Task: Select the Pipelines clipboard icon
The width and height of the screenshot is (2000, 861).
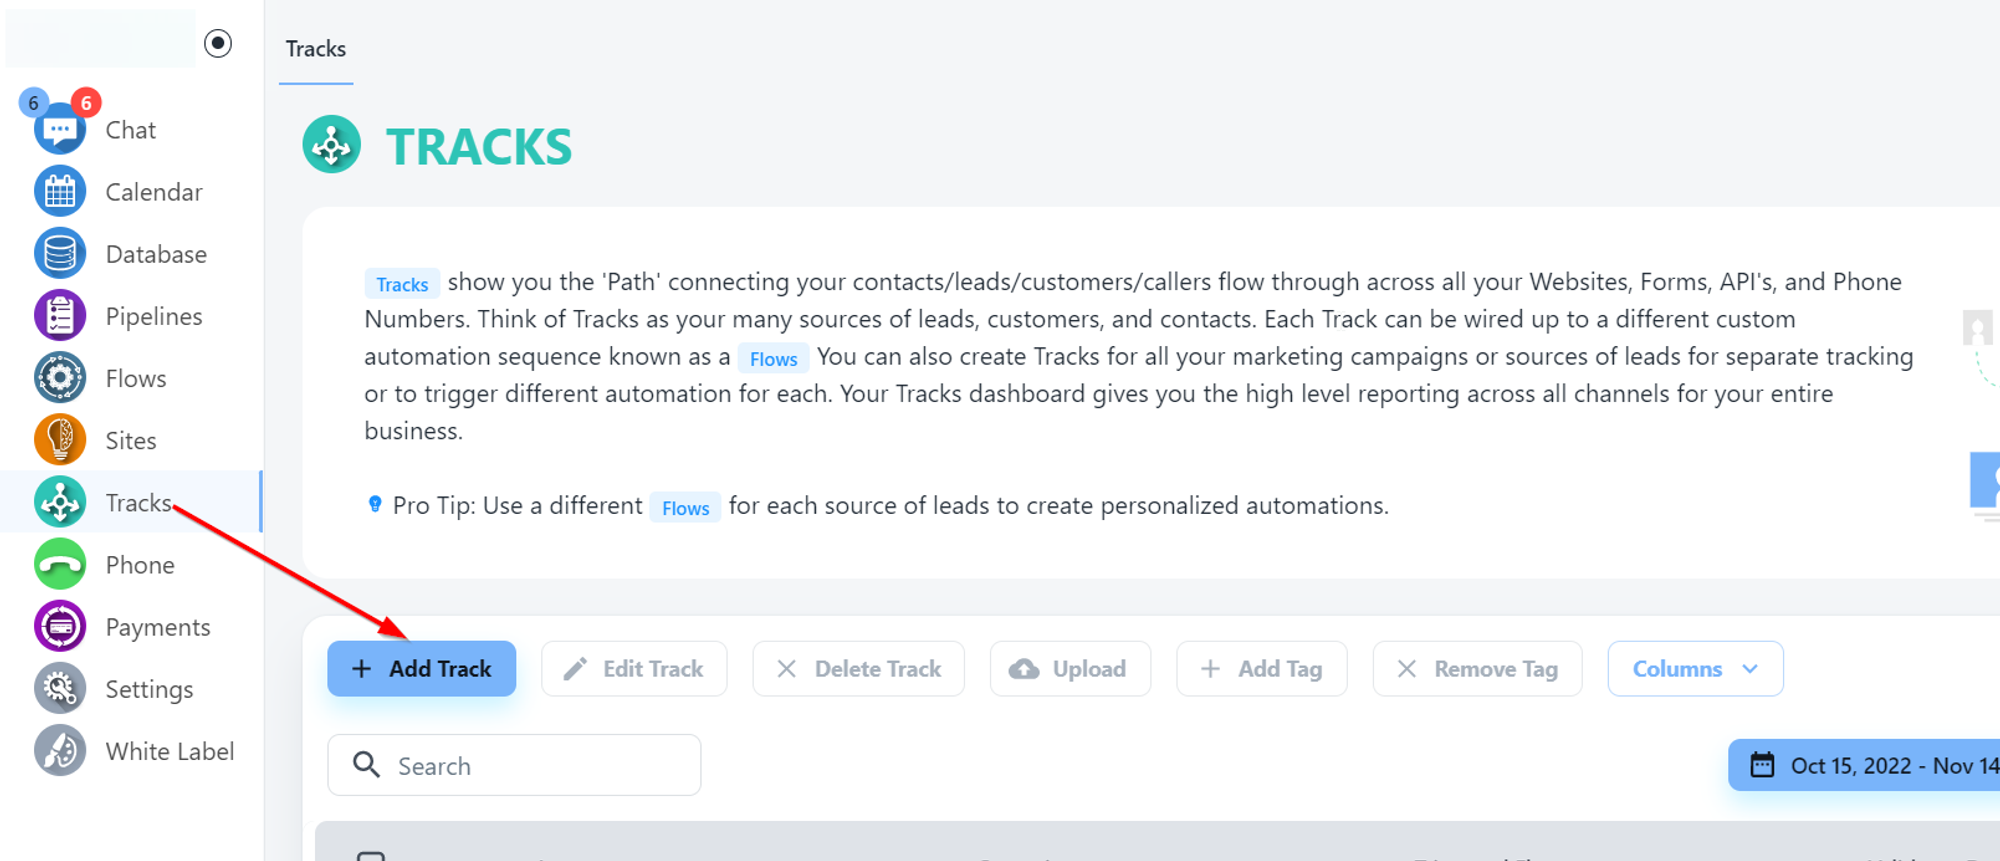Action: [x=60, y=316]
